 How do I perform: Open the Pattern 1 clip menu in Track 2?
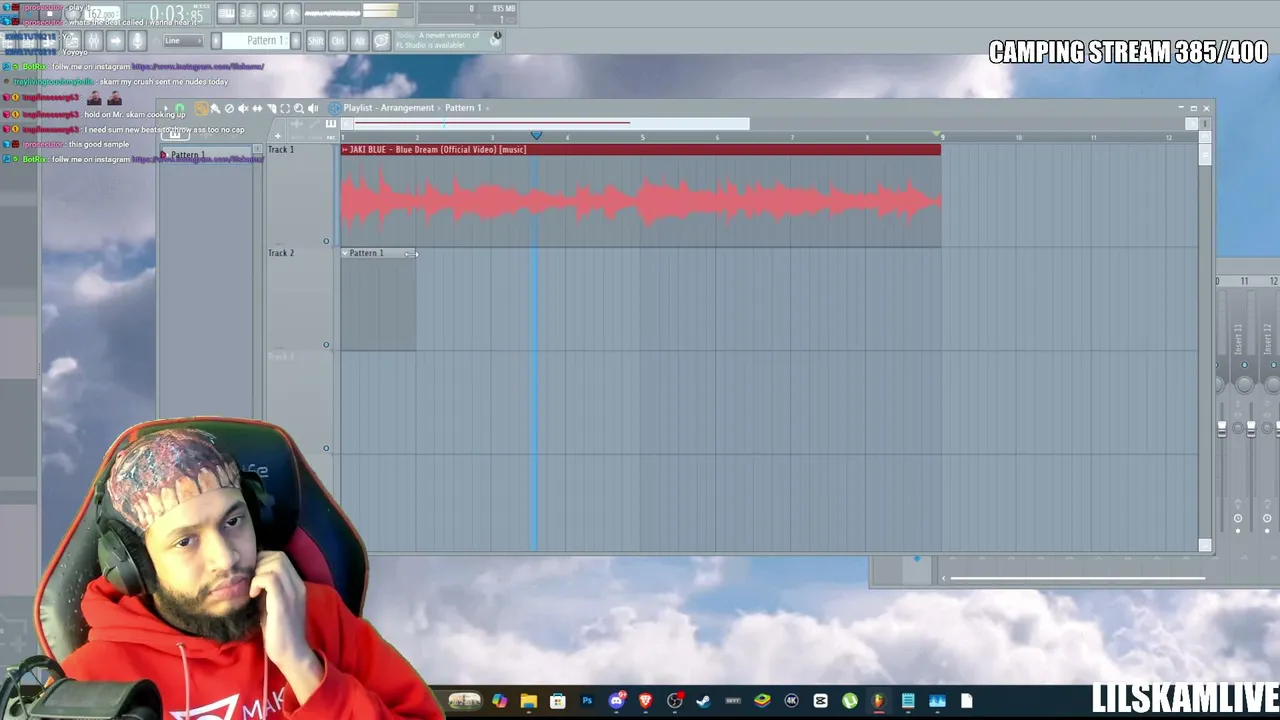[x=346, y=253]
